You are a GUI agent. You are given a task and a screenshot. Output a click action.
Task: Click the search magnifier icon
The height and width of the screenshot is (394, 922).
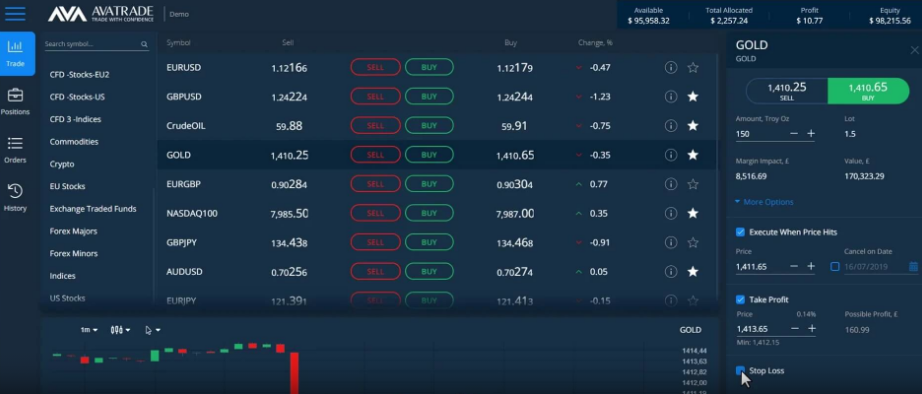[144, 44]
